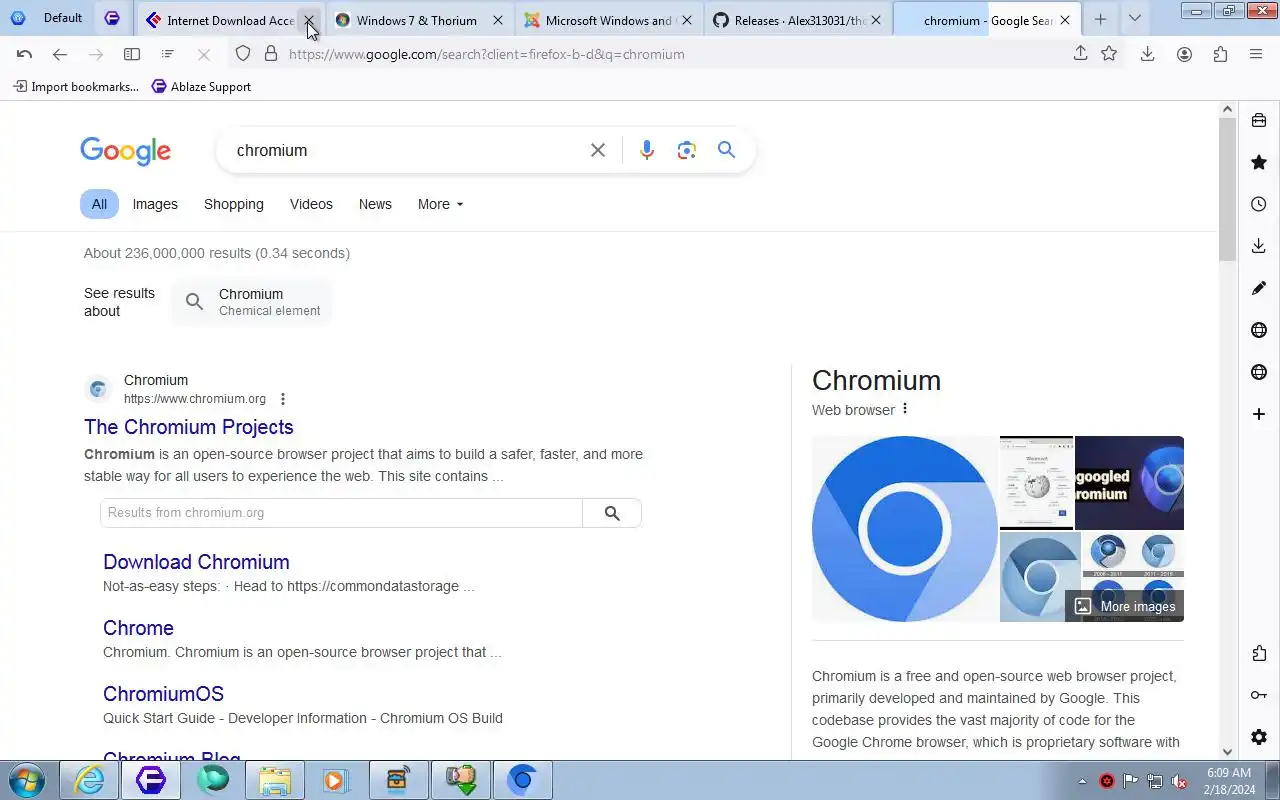Bookmark this page with the star

pos(1109,54)
